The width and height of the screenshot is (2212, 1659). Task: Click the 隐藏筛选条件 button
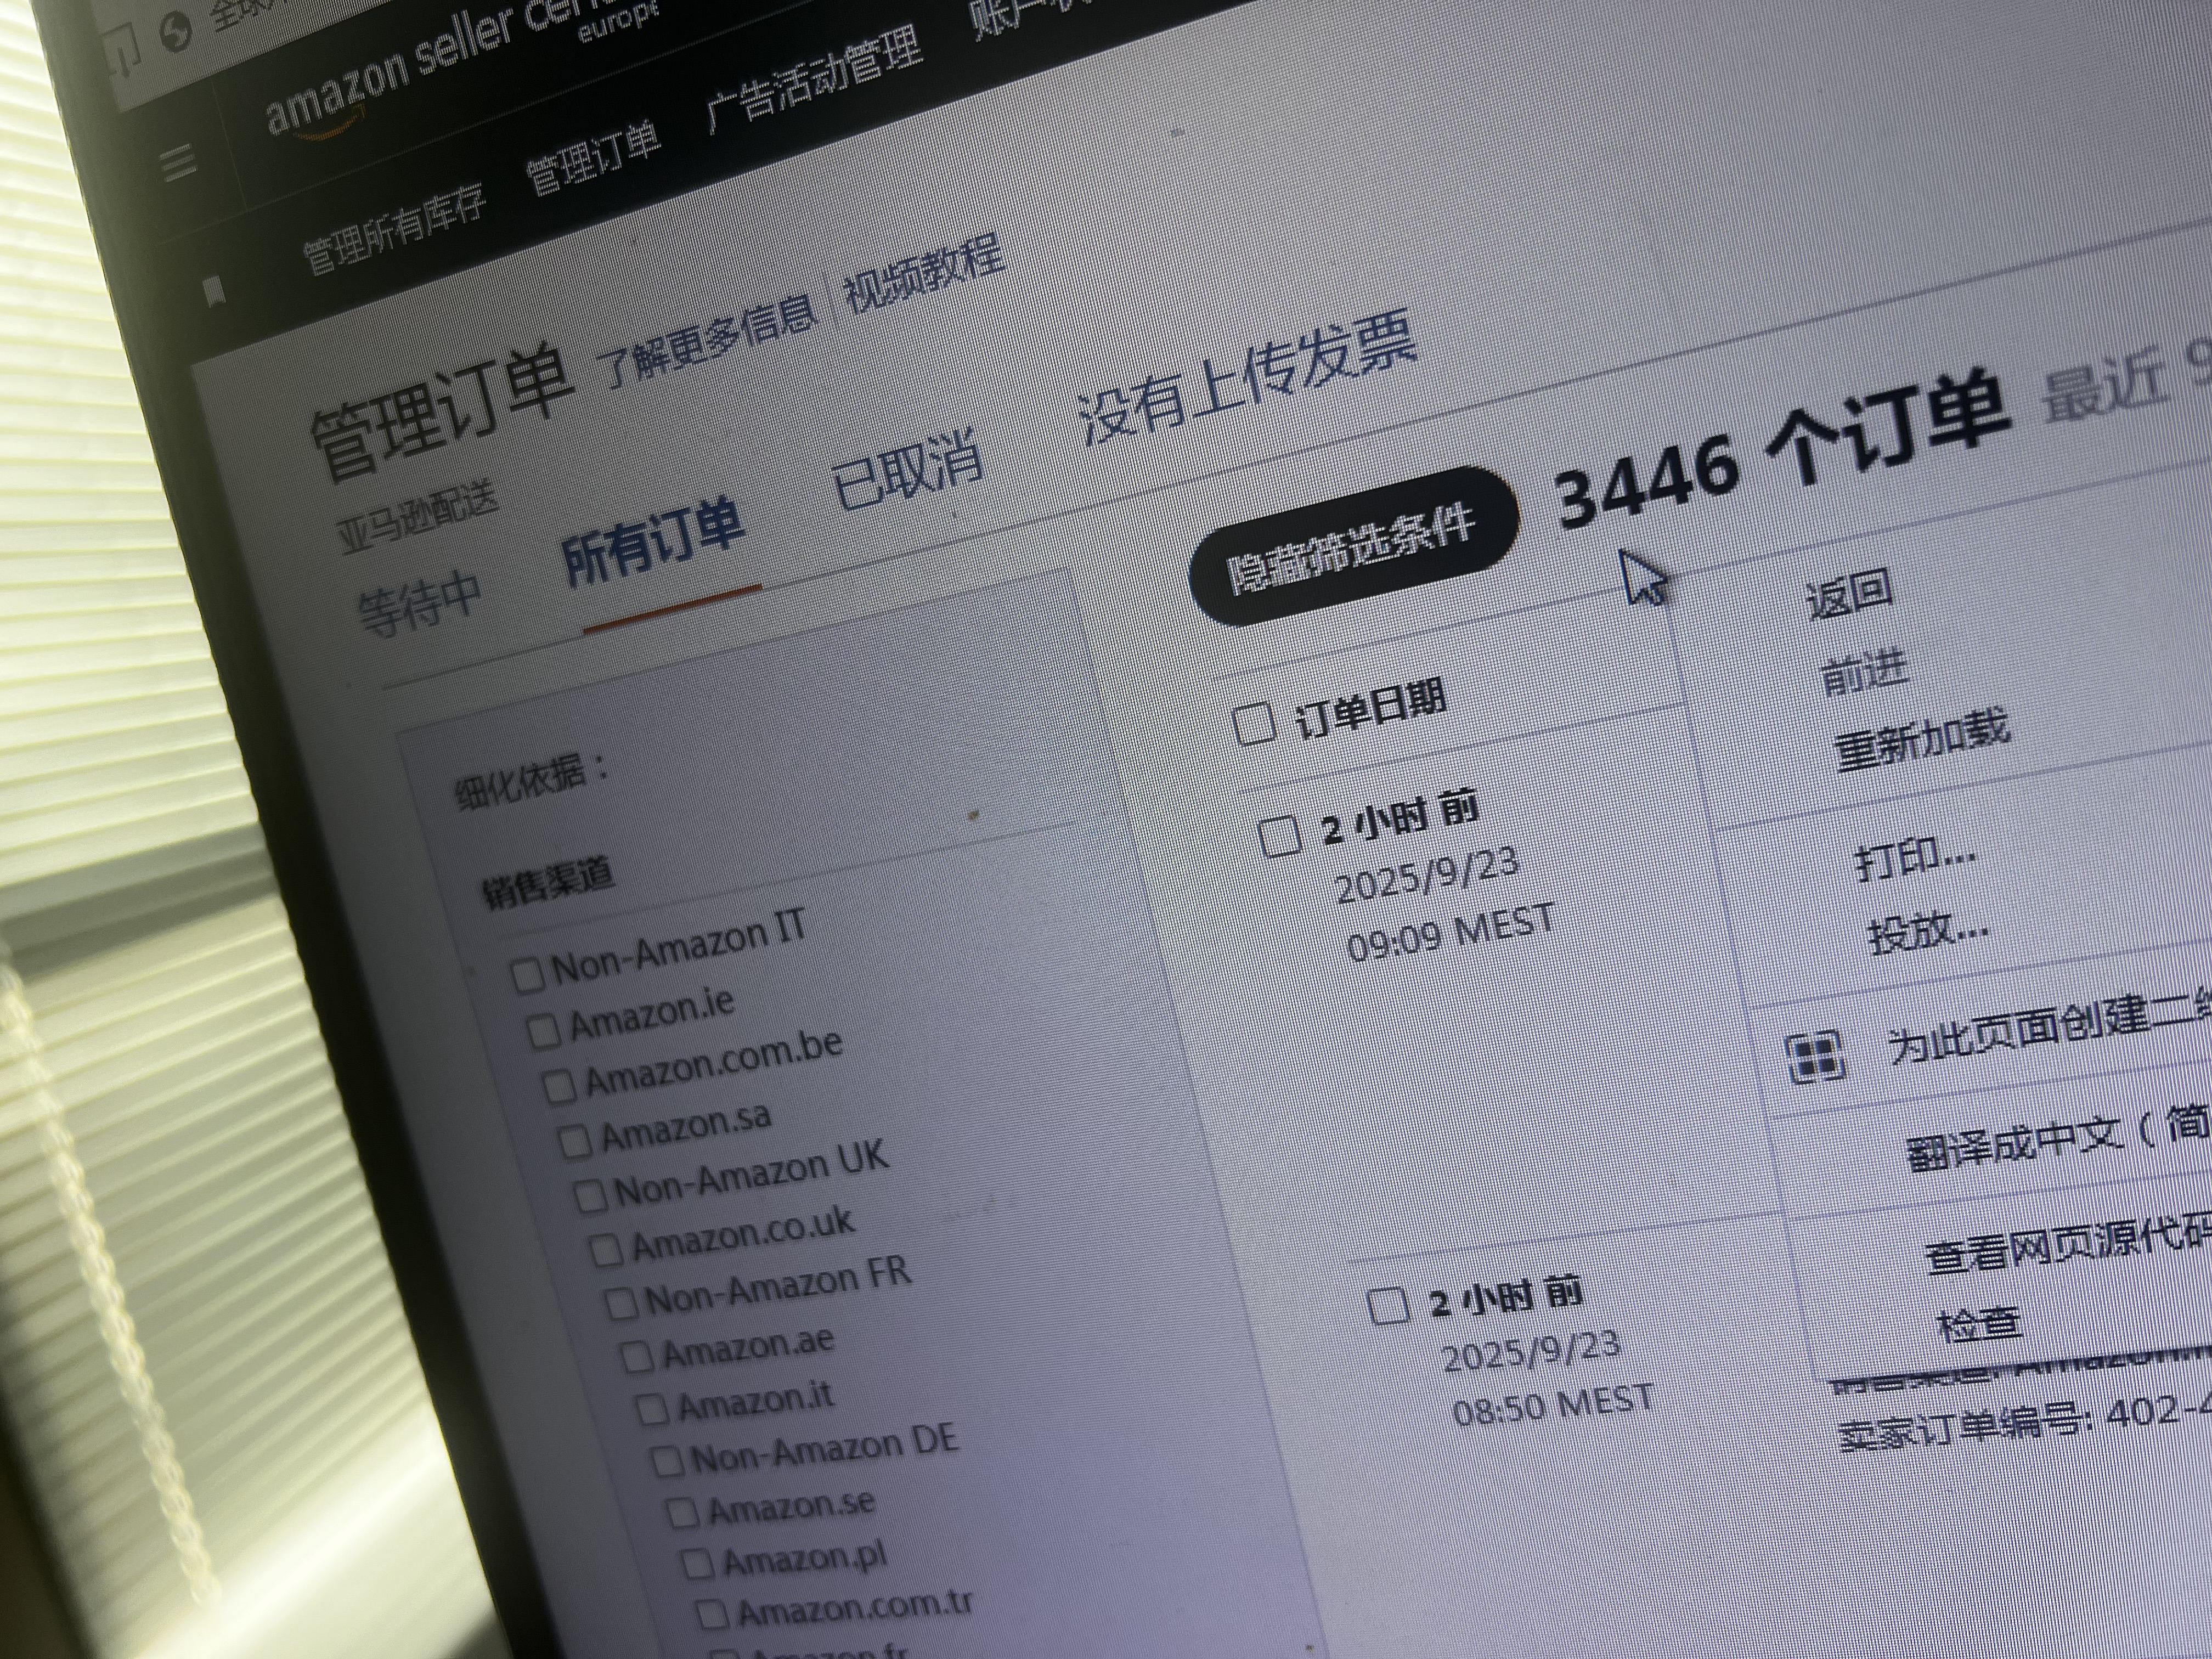[x=1353, y=546]
